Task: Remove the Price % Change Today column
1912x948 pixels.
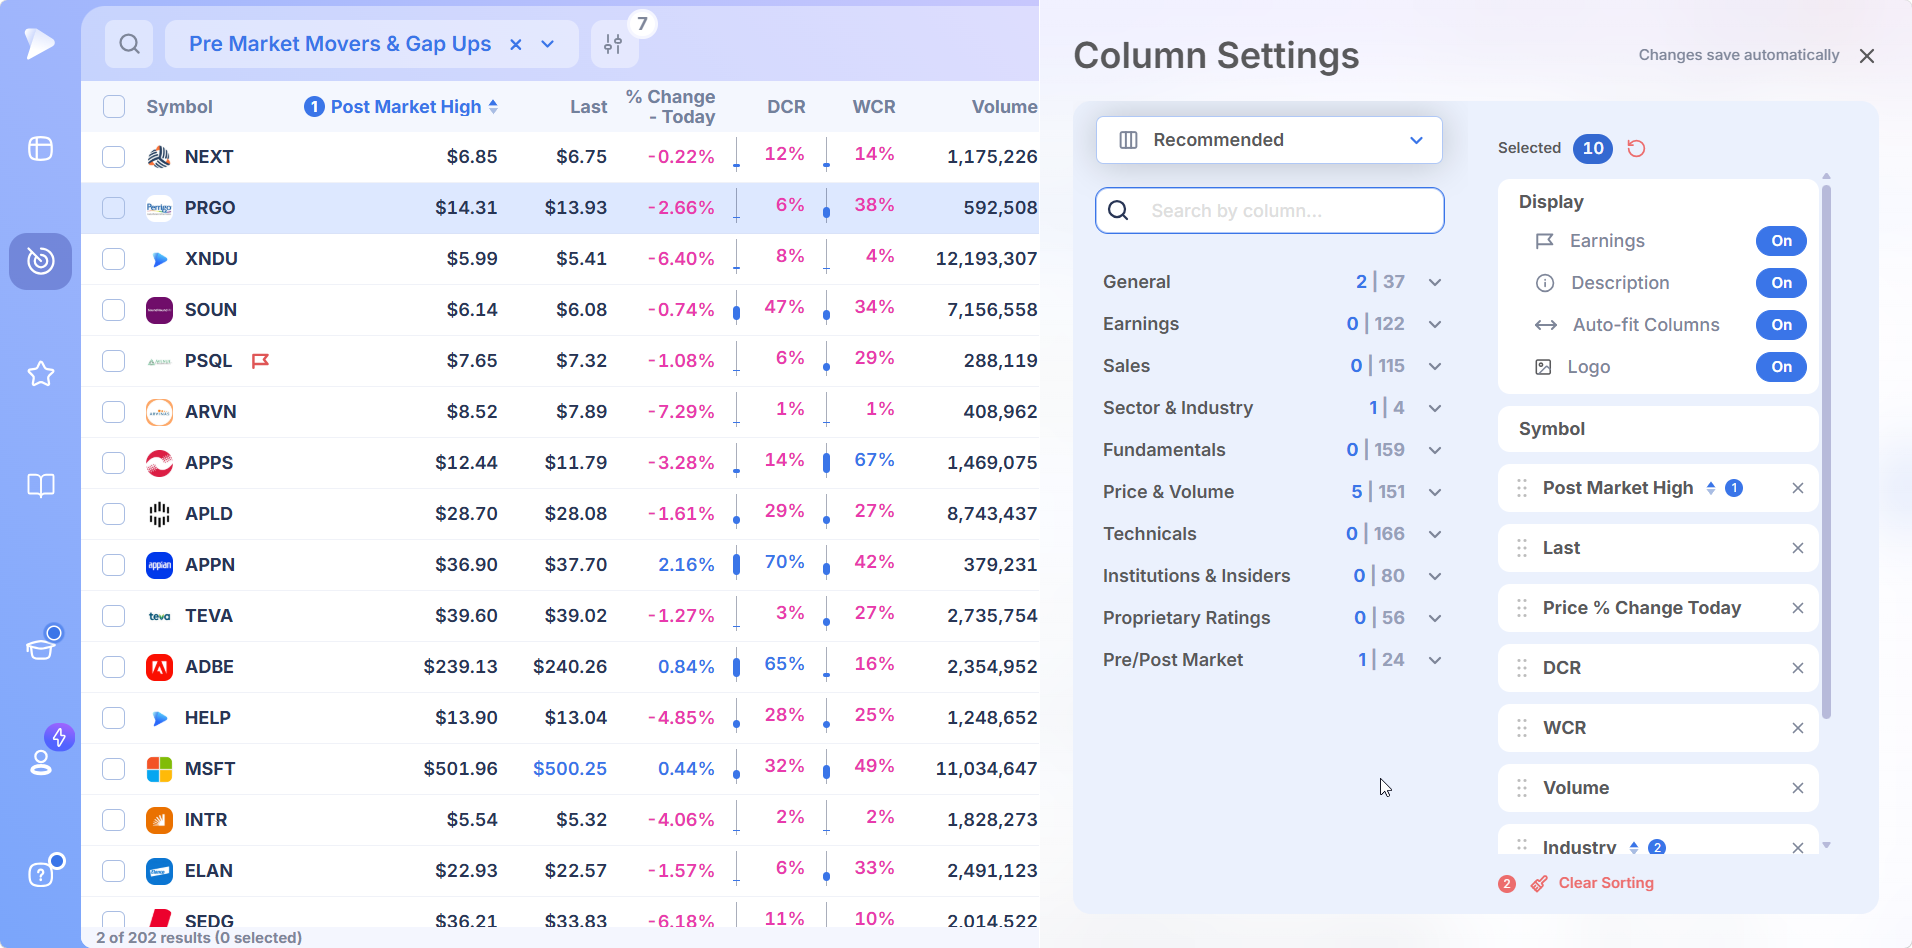Action: [1798, 608]
